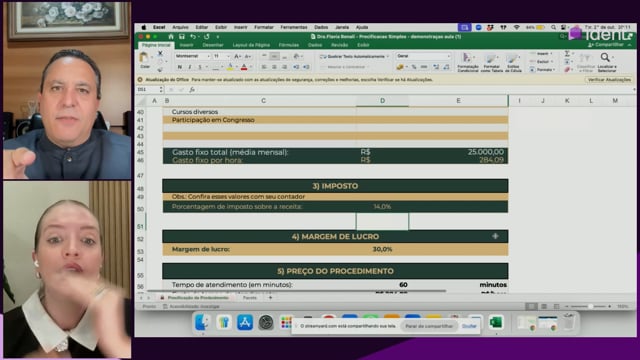The height and width of the screenshot is (360, 640).
Task: Click Parar de compartilhar button
Action: (x=429, y=326)
